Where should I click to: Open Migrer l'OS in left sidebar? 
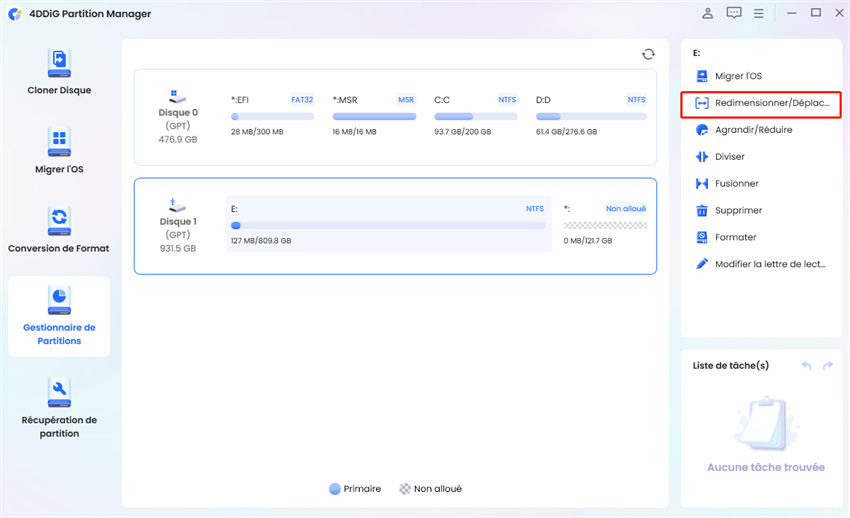pos(59,150)
